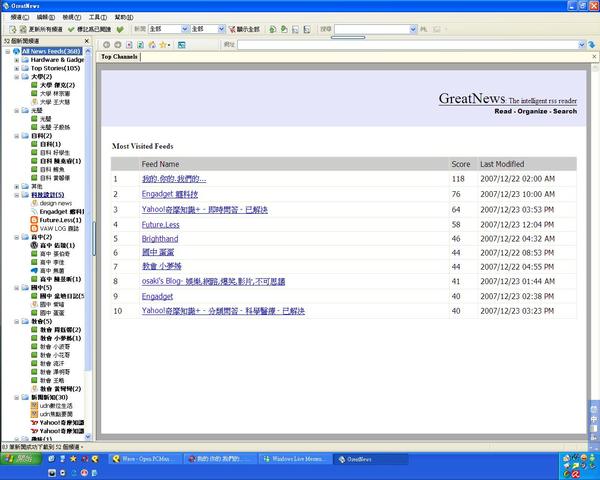Collapse the 大學(2) folder
Viewport: 600px width, 480px height.
pos(17,77)
